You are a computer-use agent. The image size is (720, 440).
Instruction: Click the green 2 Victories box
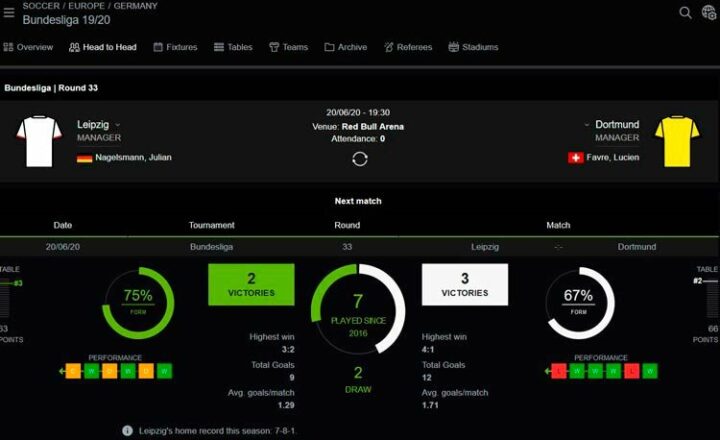(251, 284)
